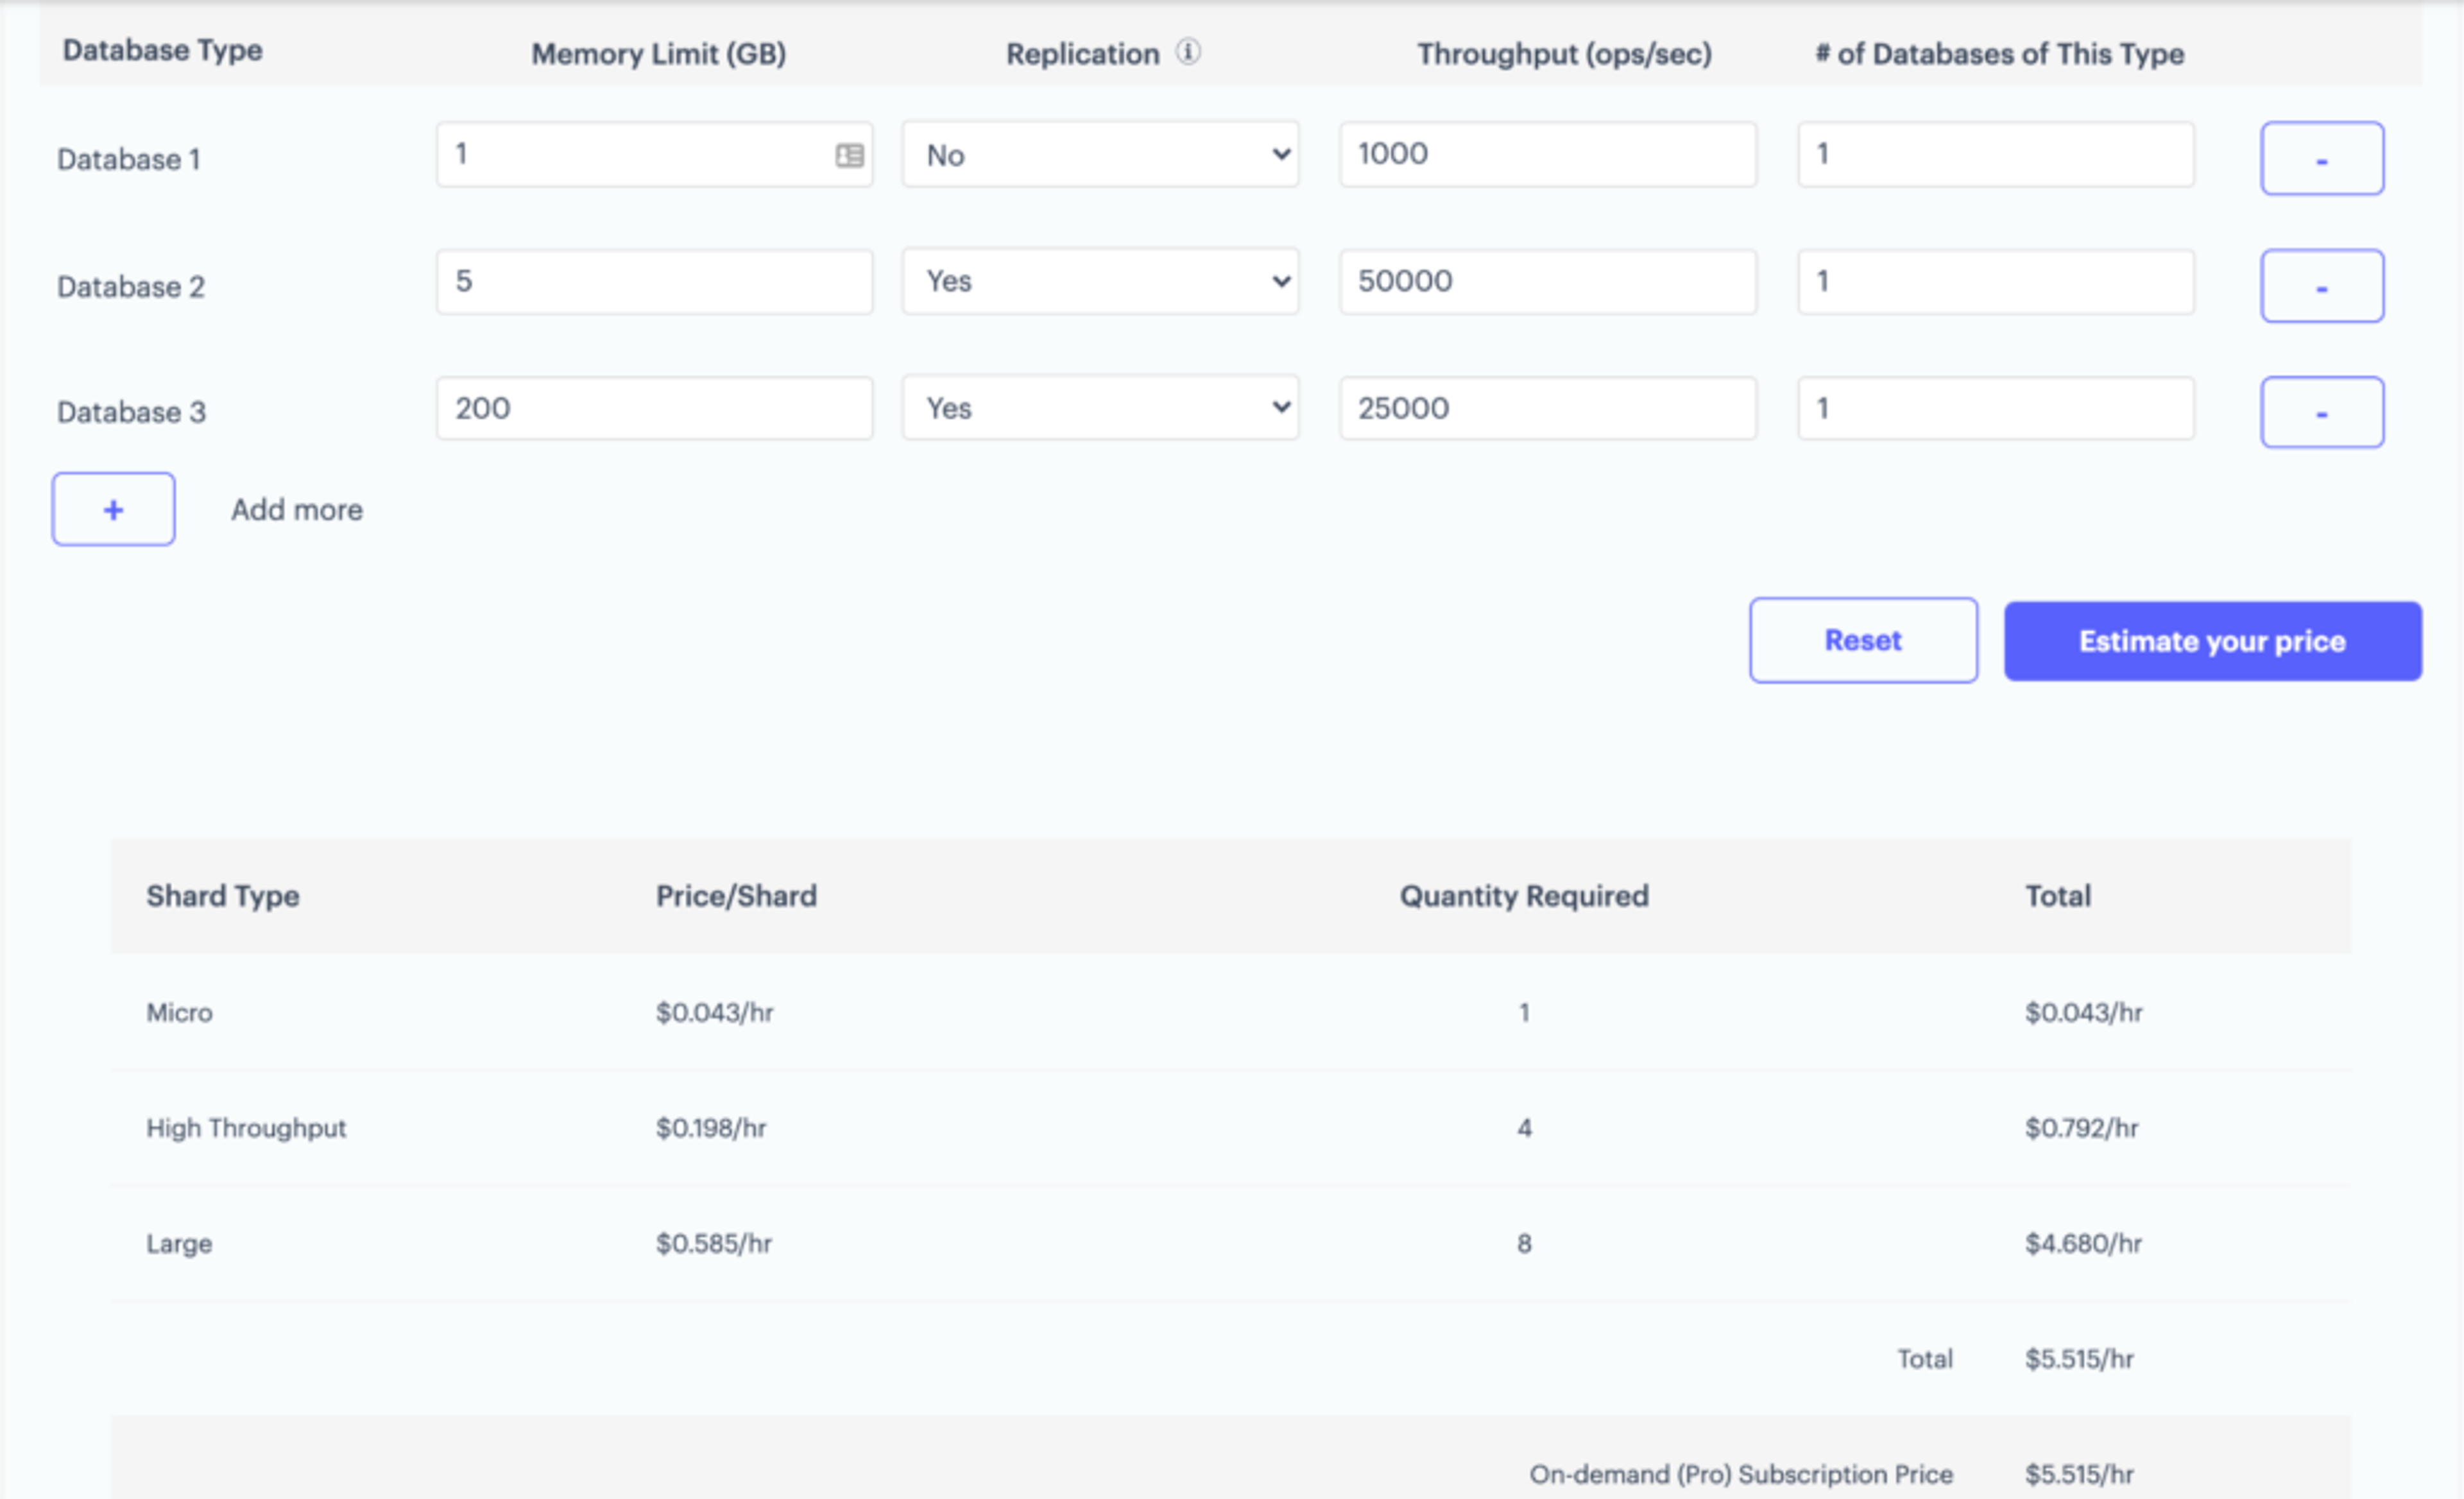2464x1499 pixels.
Task: Open Database 1 Replication dropdown showing No
Action: pyautogui.click(x=1099, y=155)
